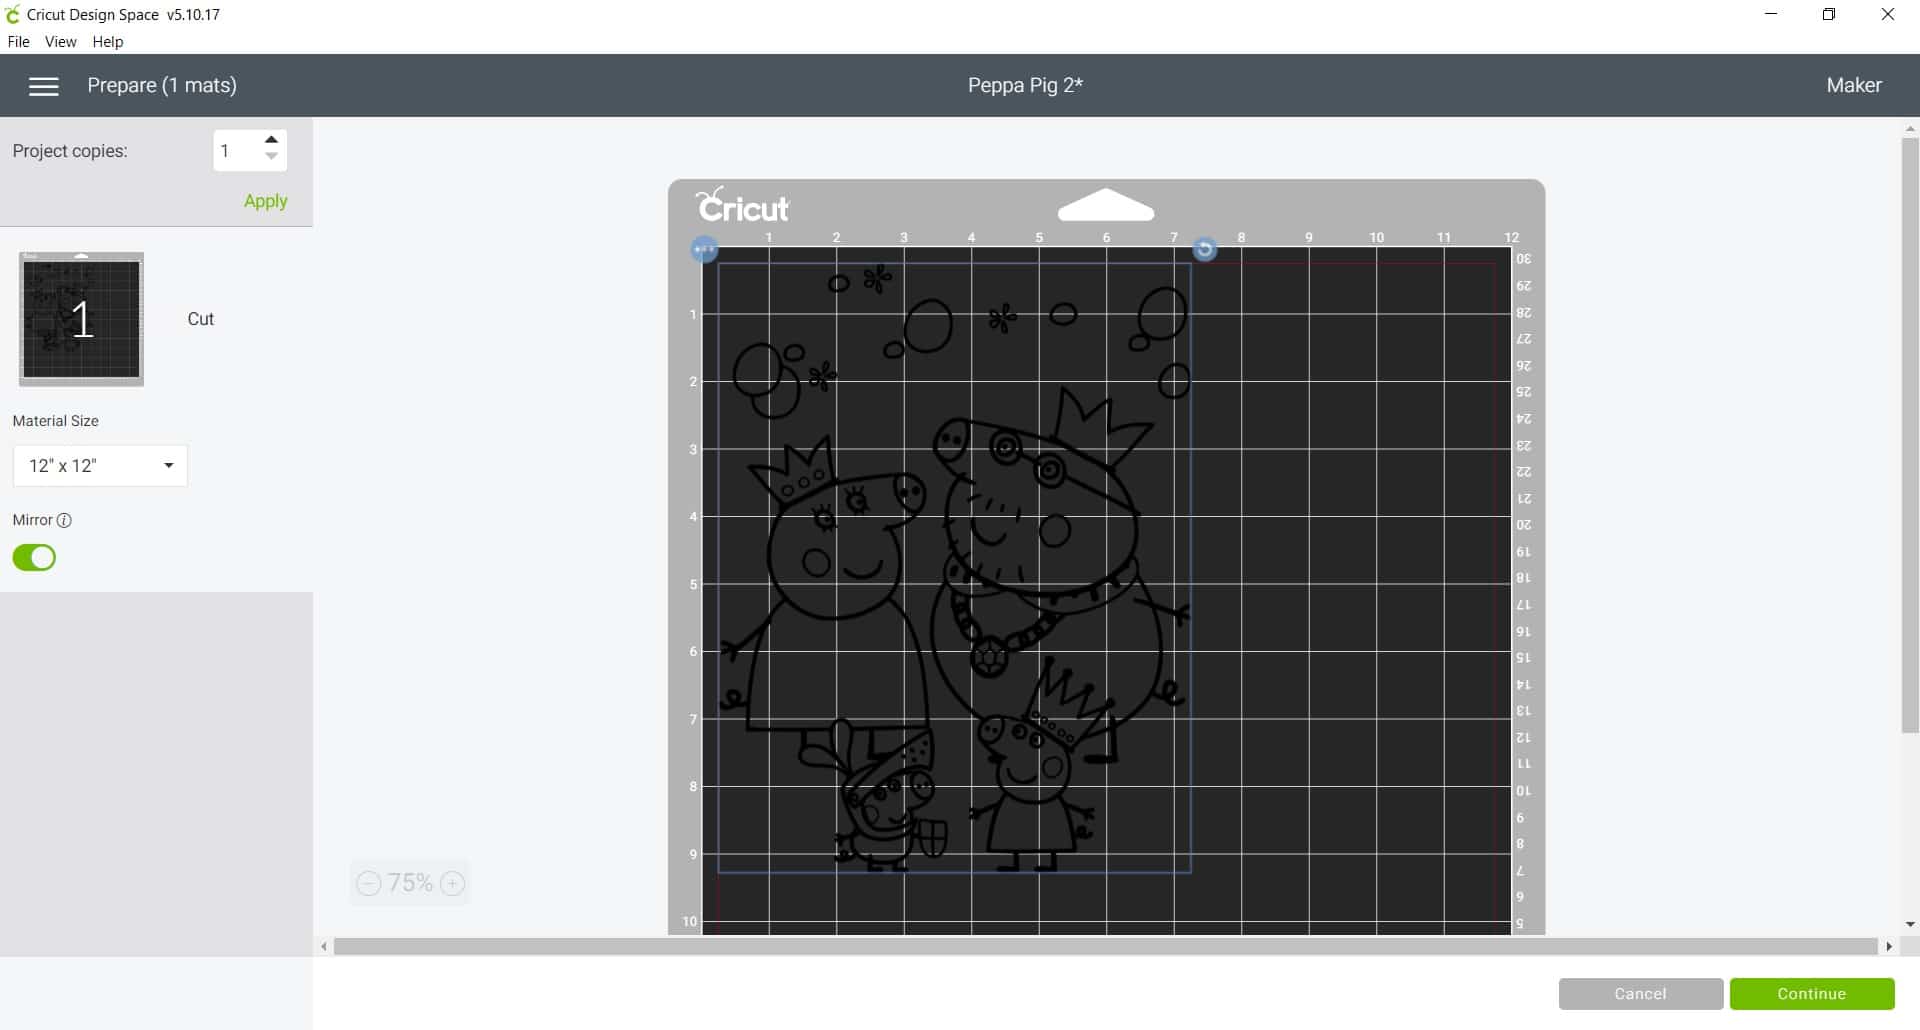Toggle off the Mirror switch
Screen dimensions: 1920x1030
34,557
